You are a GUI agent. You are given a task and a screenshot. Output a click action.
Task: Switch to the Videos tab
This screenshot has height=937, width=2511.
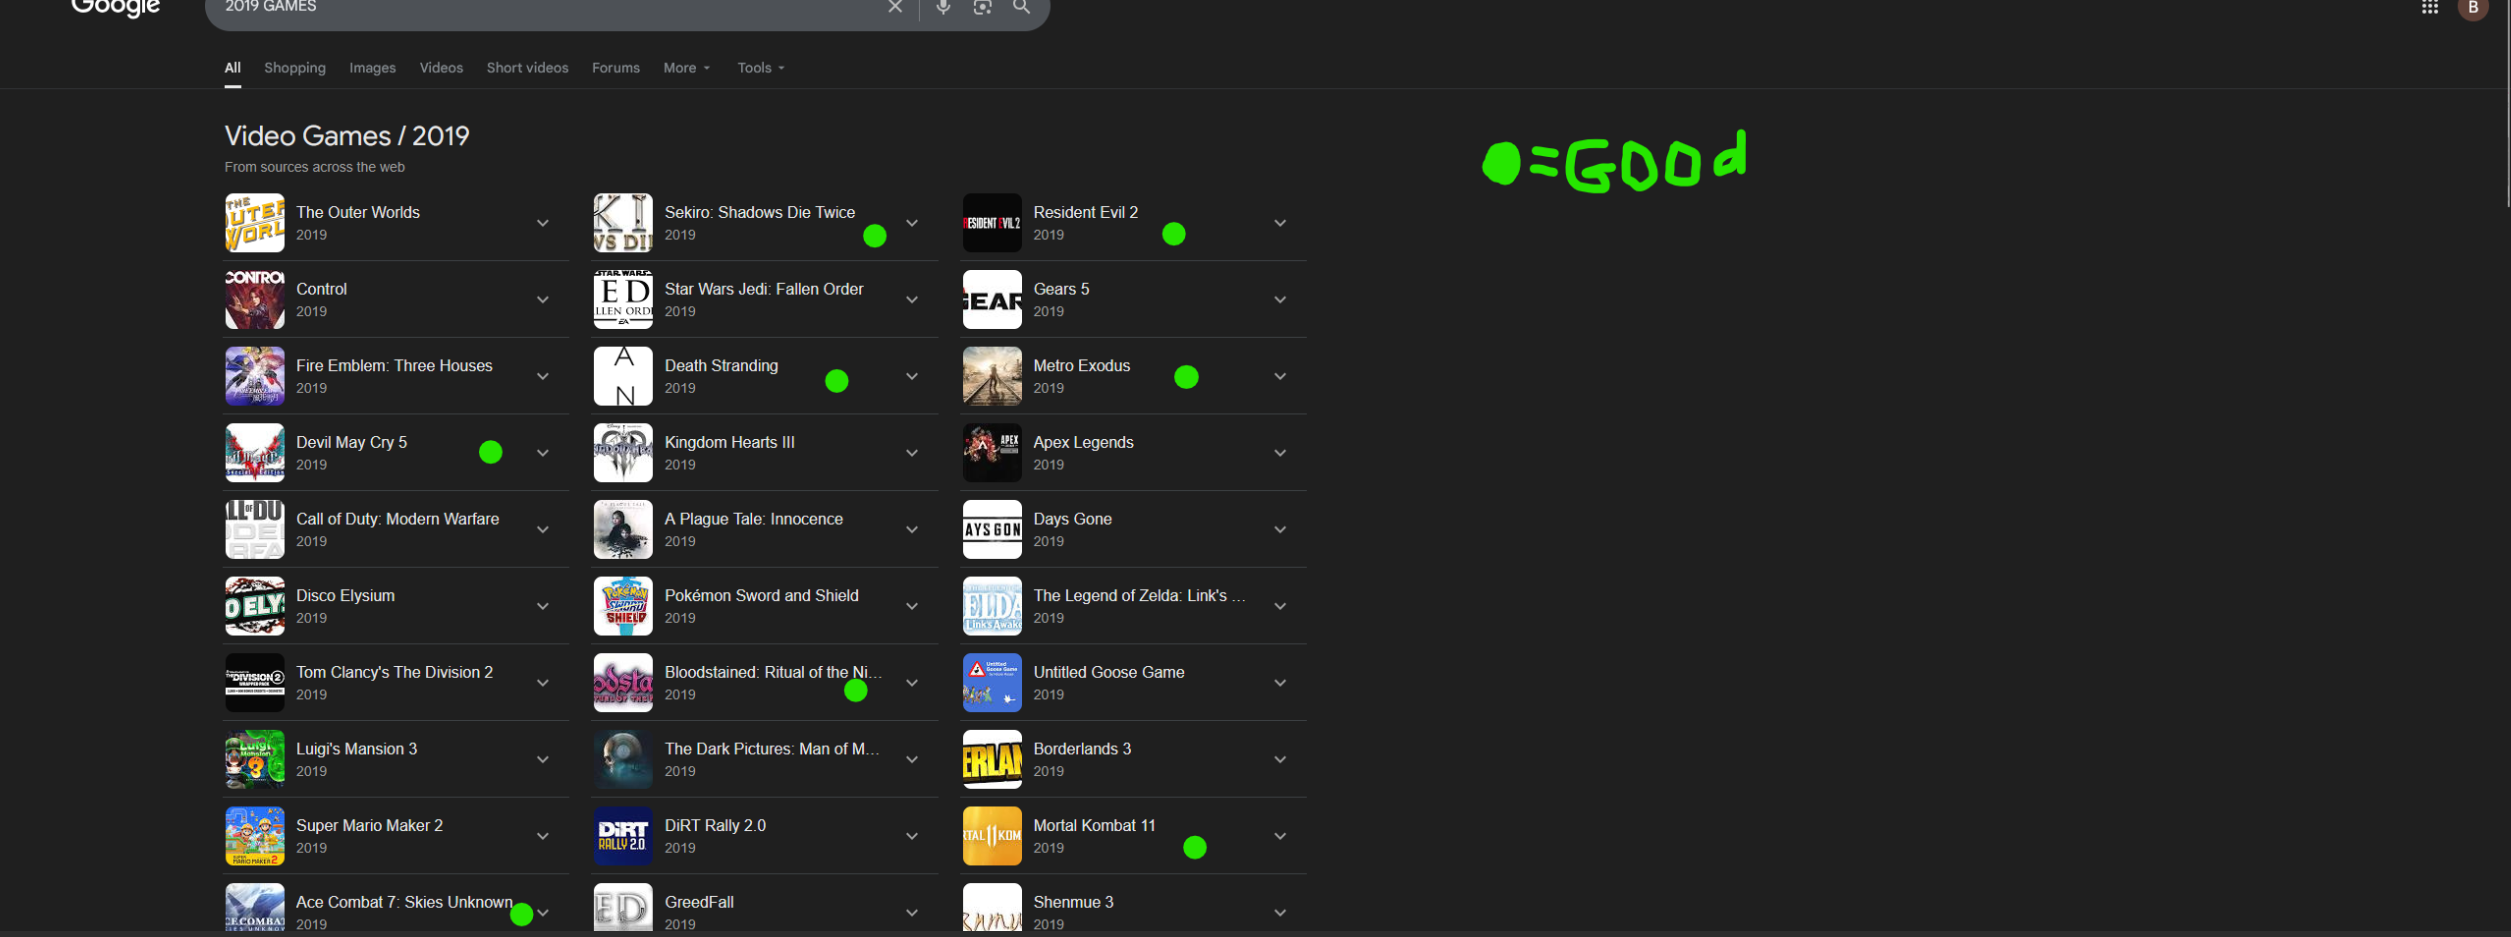441,68
